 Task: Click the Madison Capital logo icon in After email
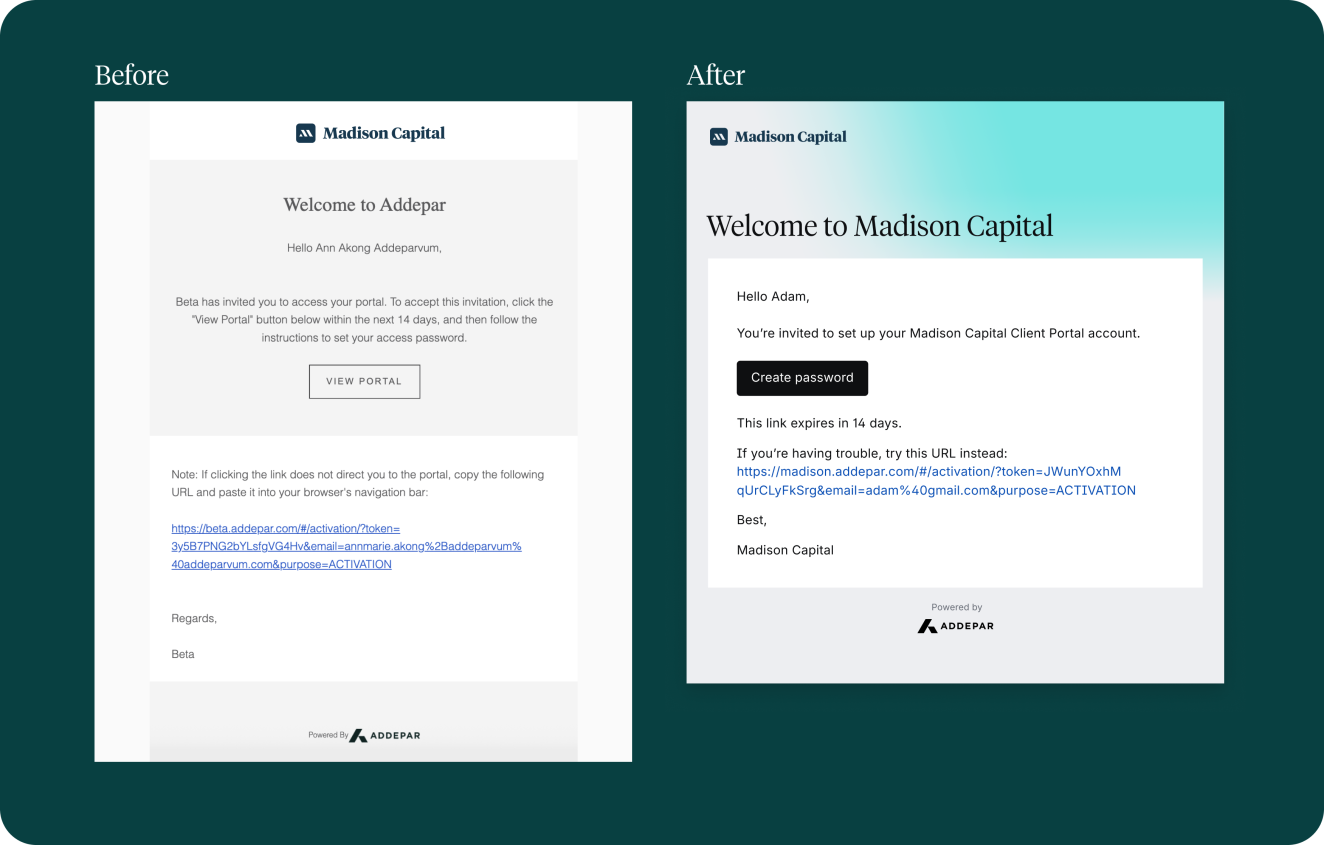tap(719, 137)
